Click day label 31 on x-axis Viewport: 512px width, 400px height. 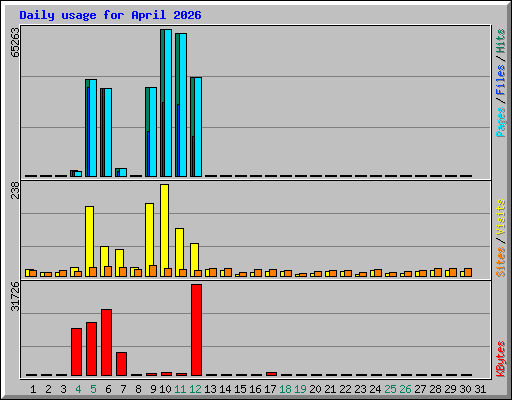[x=480, y=389]
